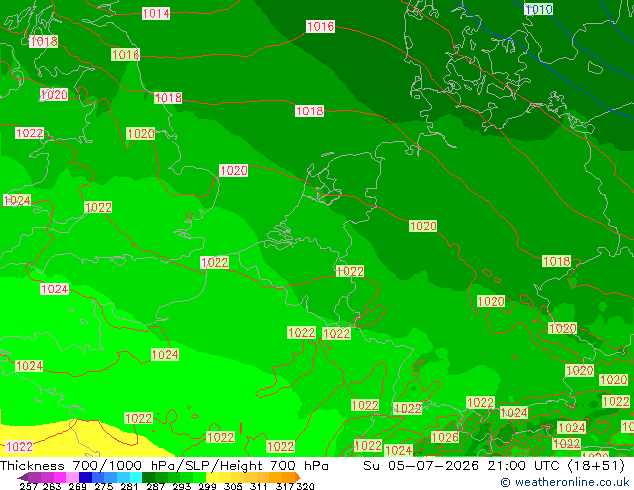This screenshot has height=490, width=634.
Task: Click the legend value 263
Action: pos(52,486)
